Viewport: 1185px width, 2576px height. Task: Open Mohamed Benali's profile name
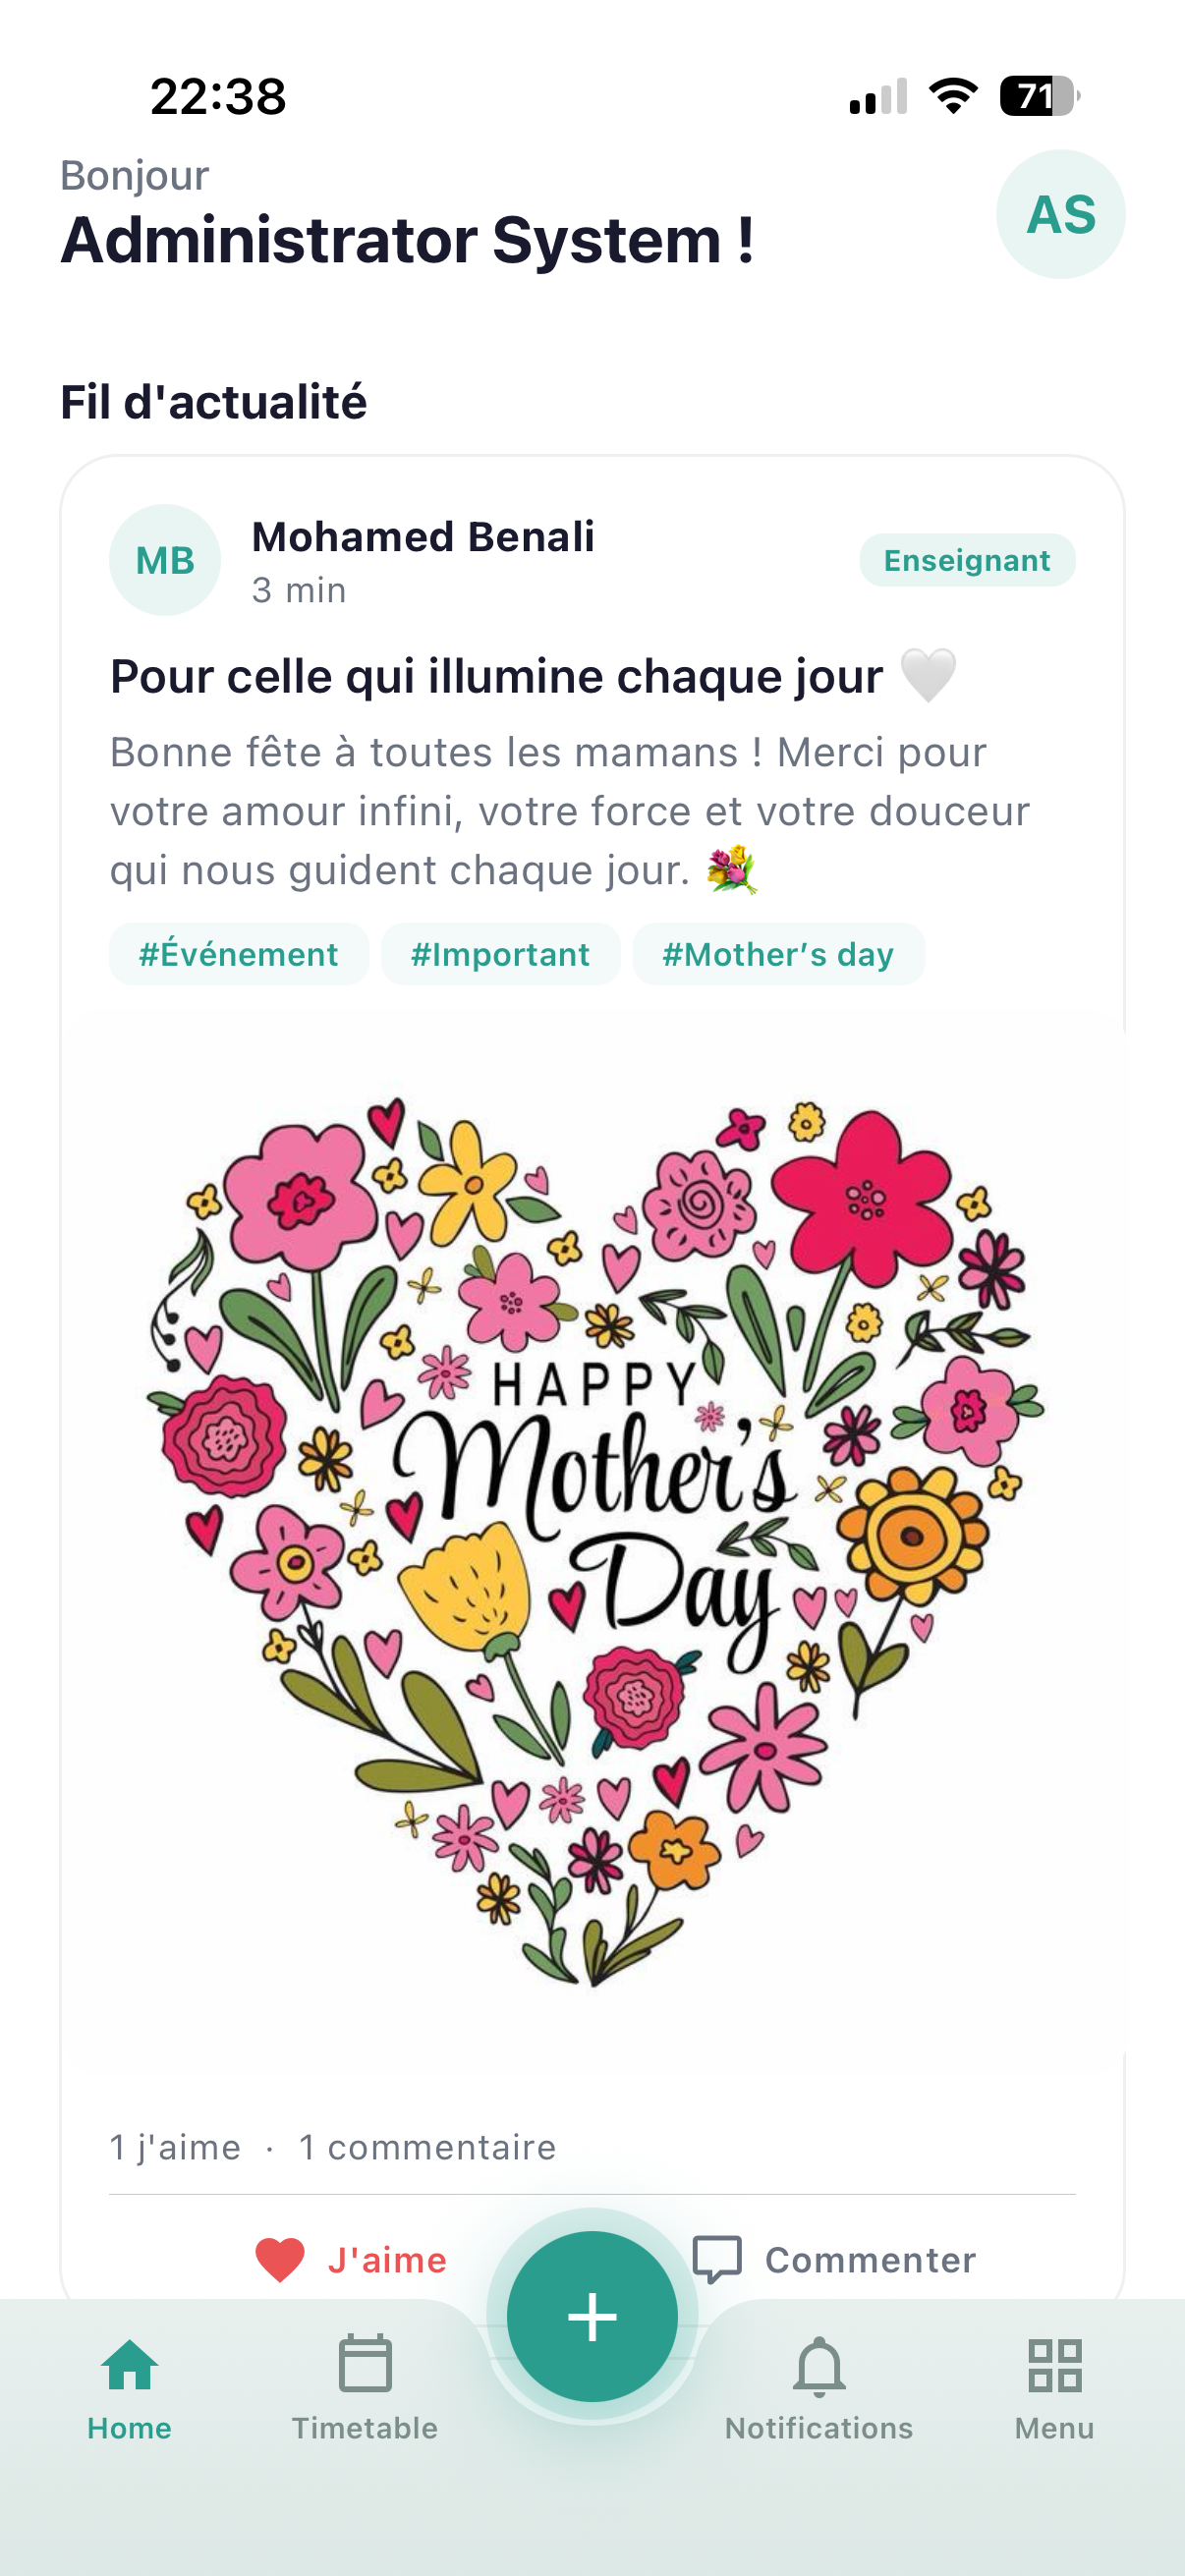click(423, 537)
